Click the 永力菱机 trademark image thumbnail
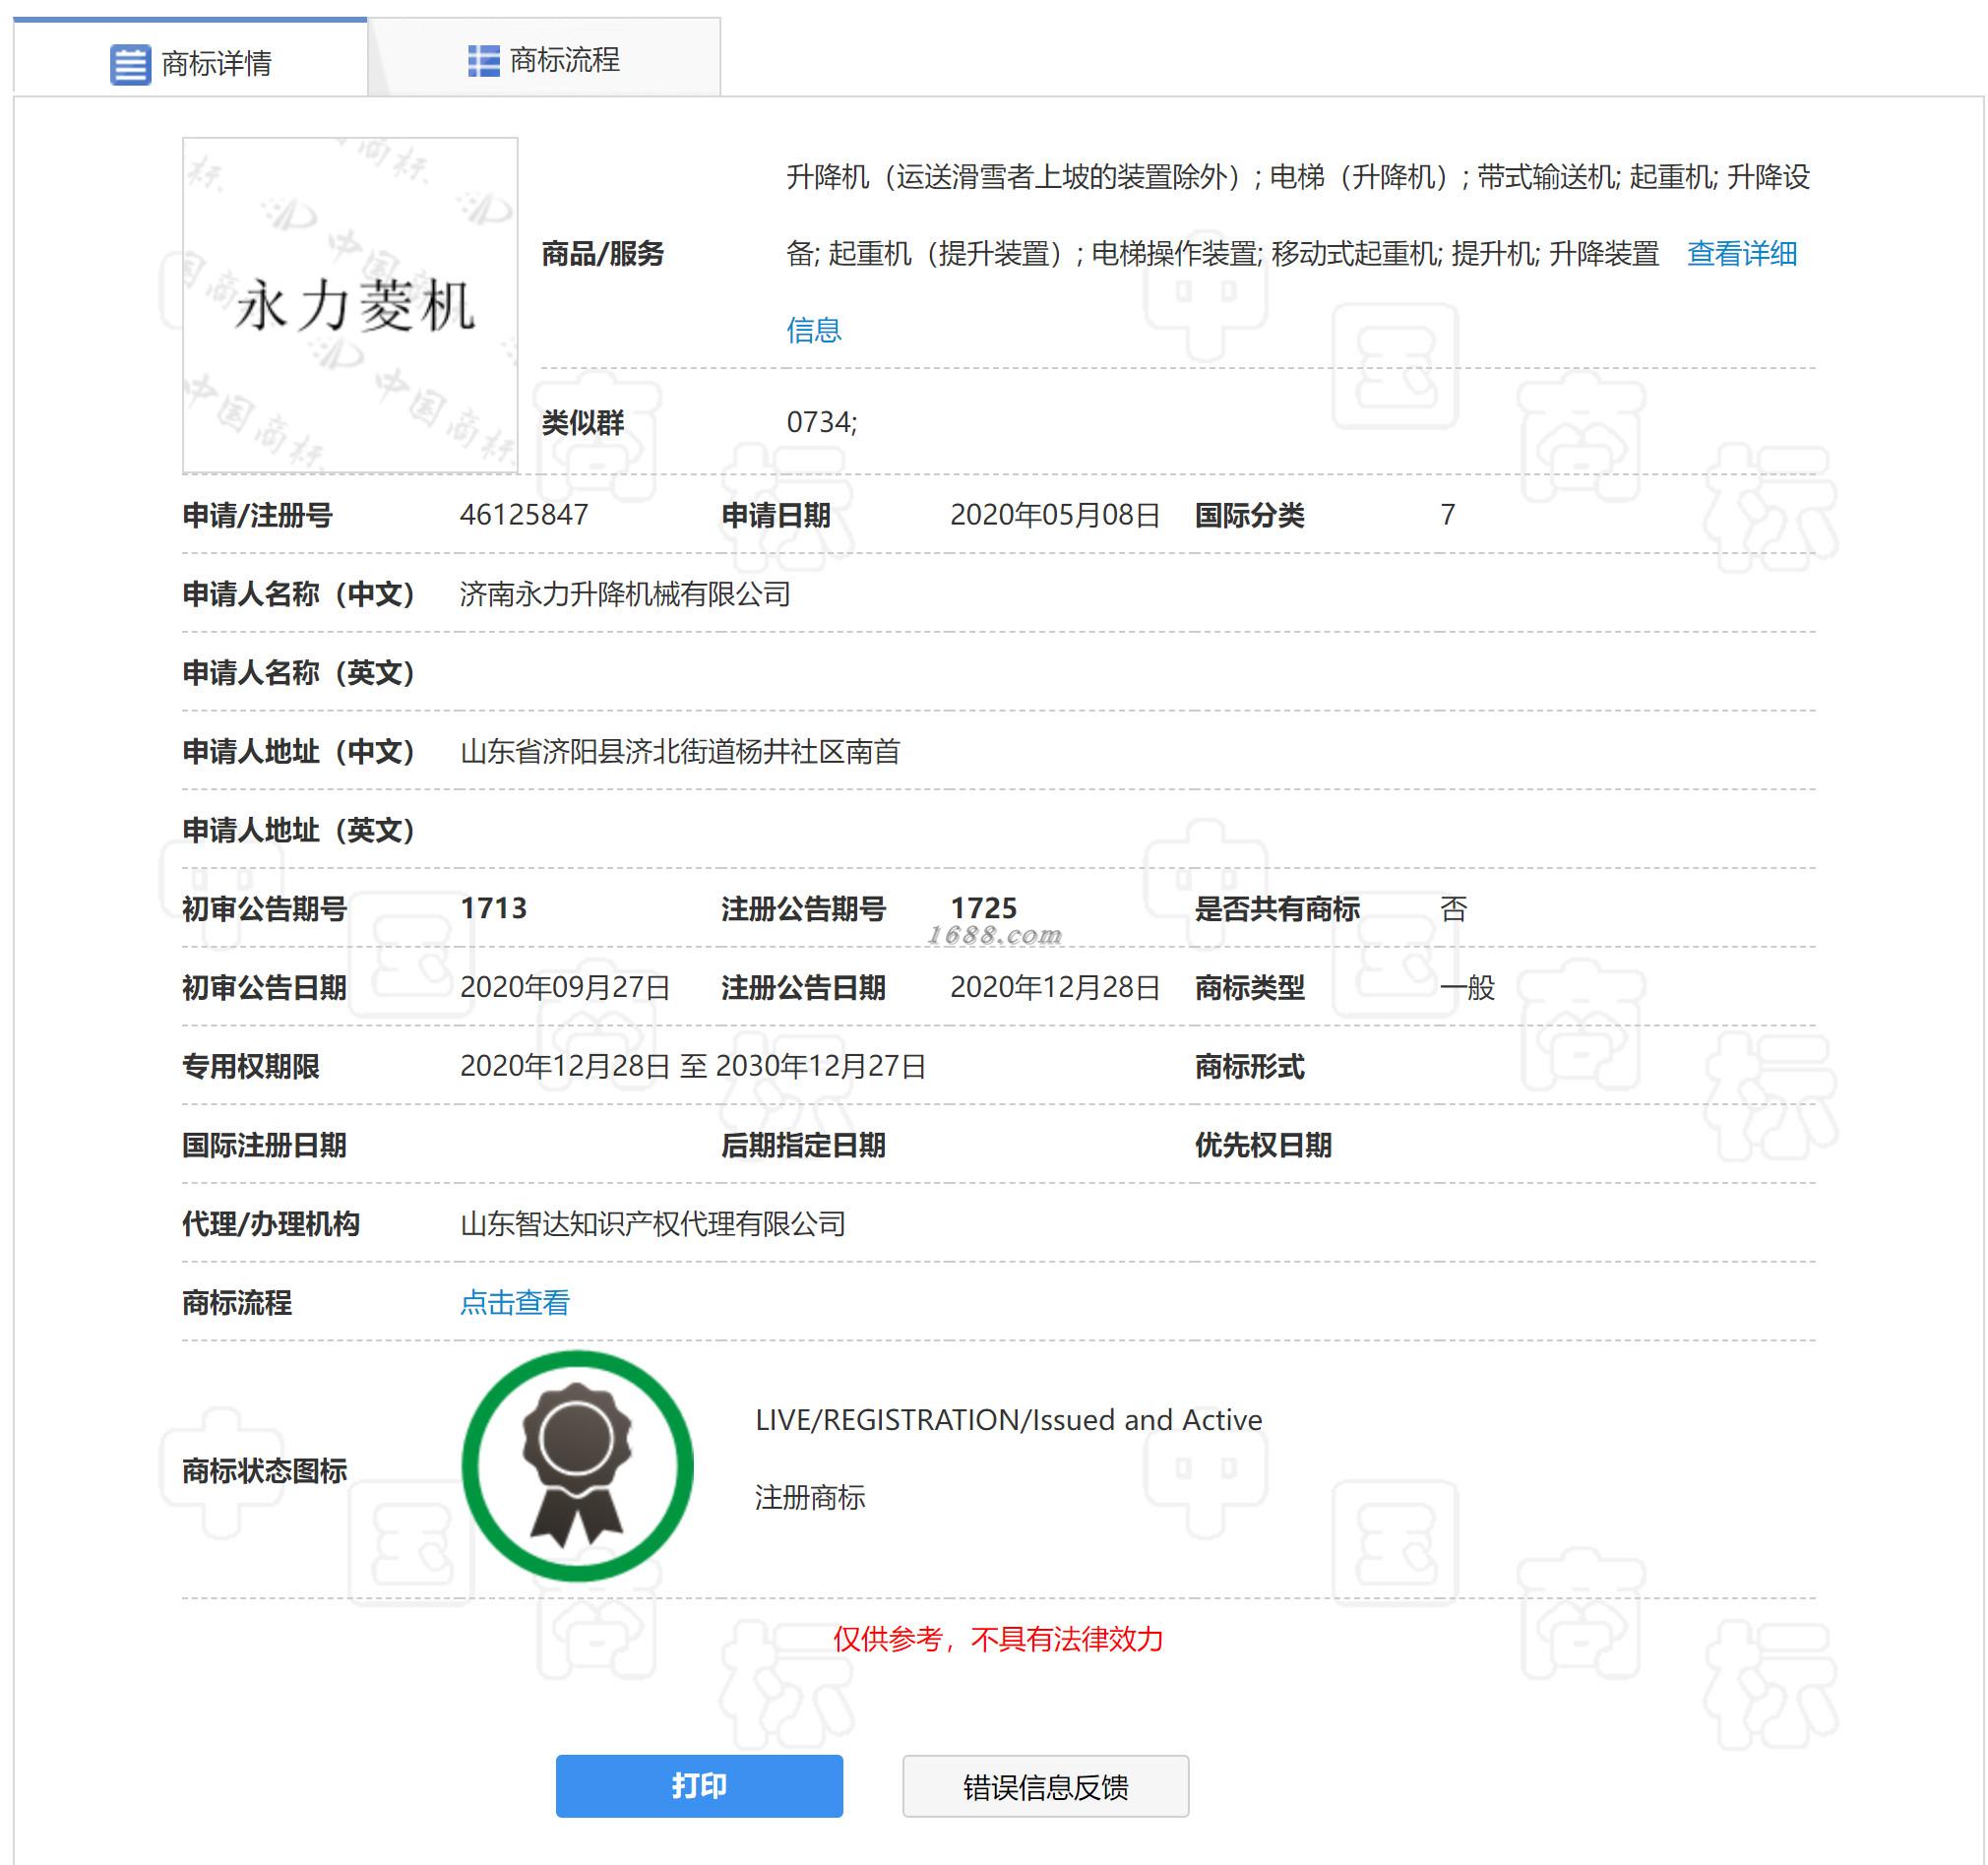 [x=350, y=305]
